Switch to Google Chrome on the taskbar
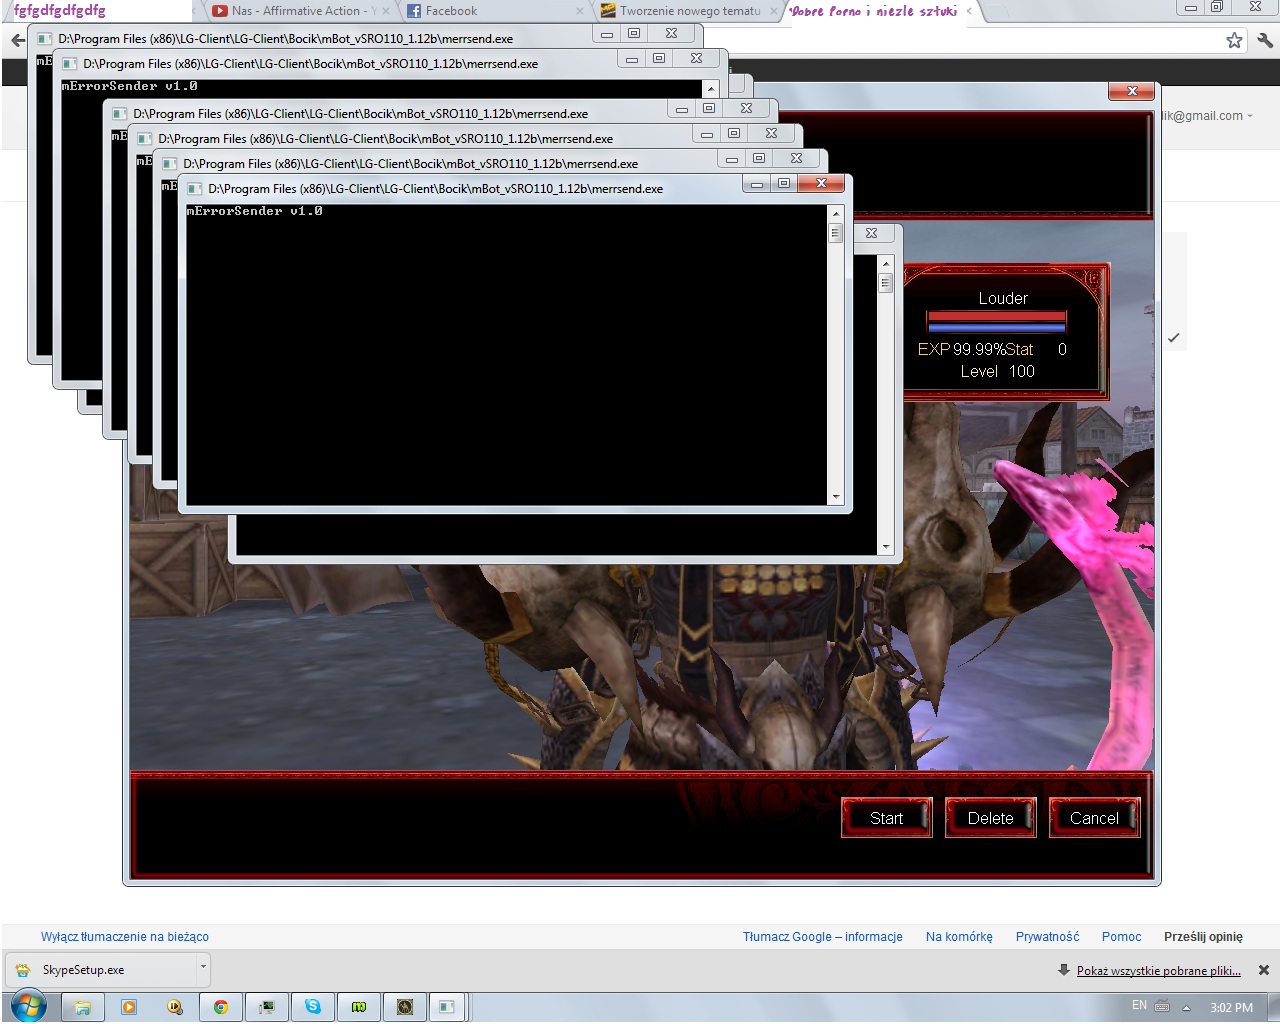 pos(221,1007)
